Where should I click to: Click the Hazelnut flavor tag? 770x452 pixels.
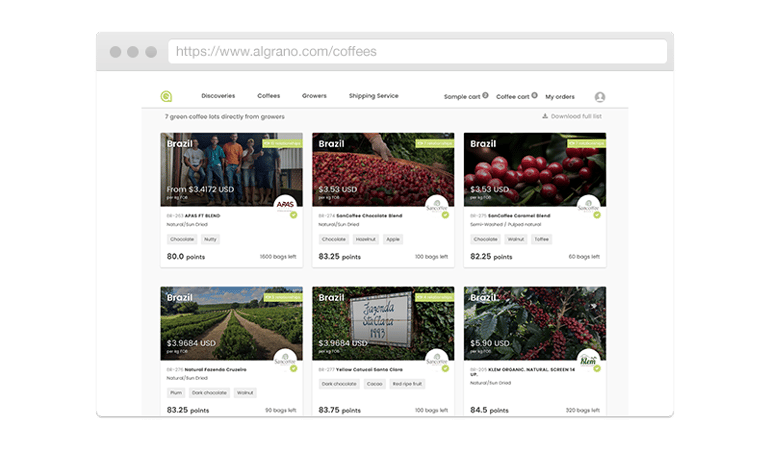pyautogui.click(x=365, y=239)
